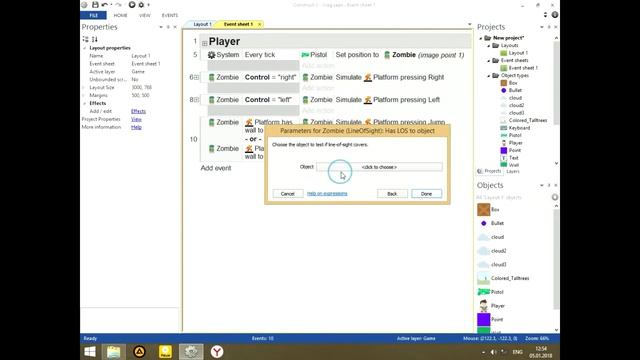The height and width of the screenshot is (360, 640).
Task: Click the gear debug icon in the title bar
Action: pyautogui.click(x=141, y=4)
